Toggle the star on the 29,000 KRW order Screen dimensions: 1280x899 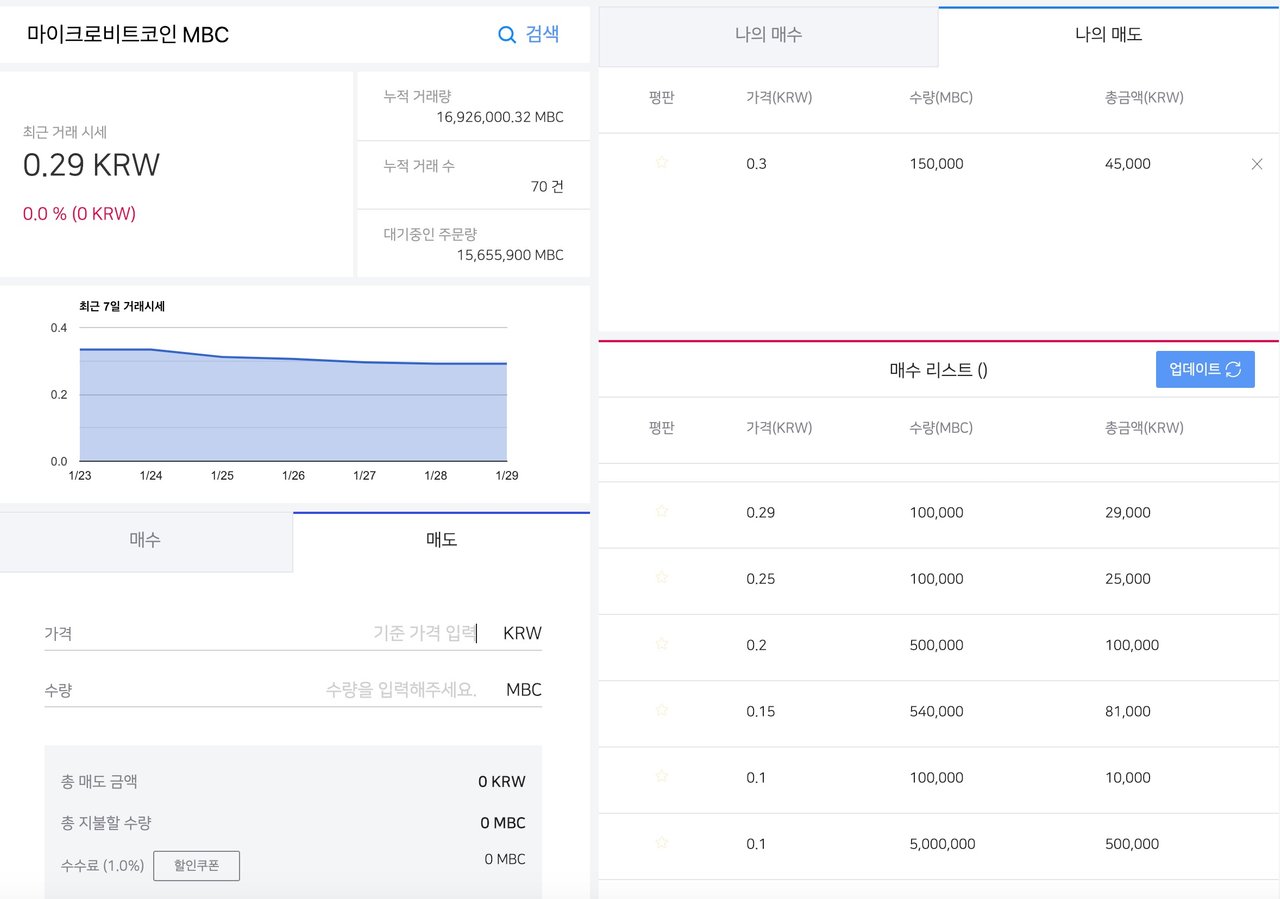coord(661,512)
